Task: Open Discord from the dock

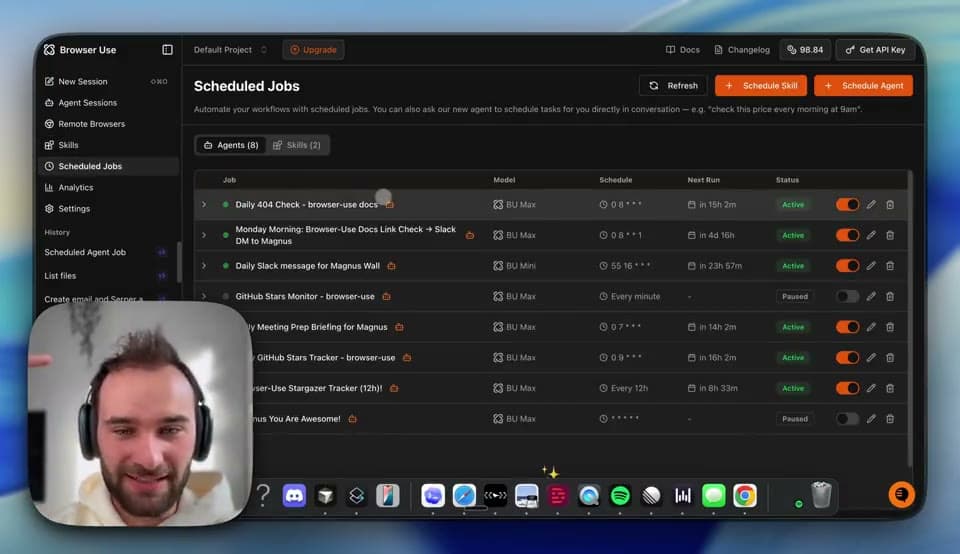Action: (x=294, y=495)
